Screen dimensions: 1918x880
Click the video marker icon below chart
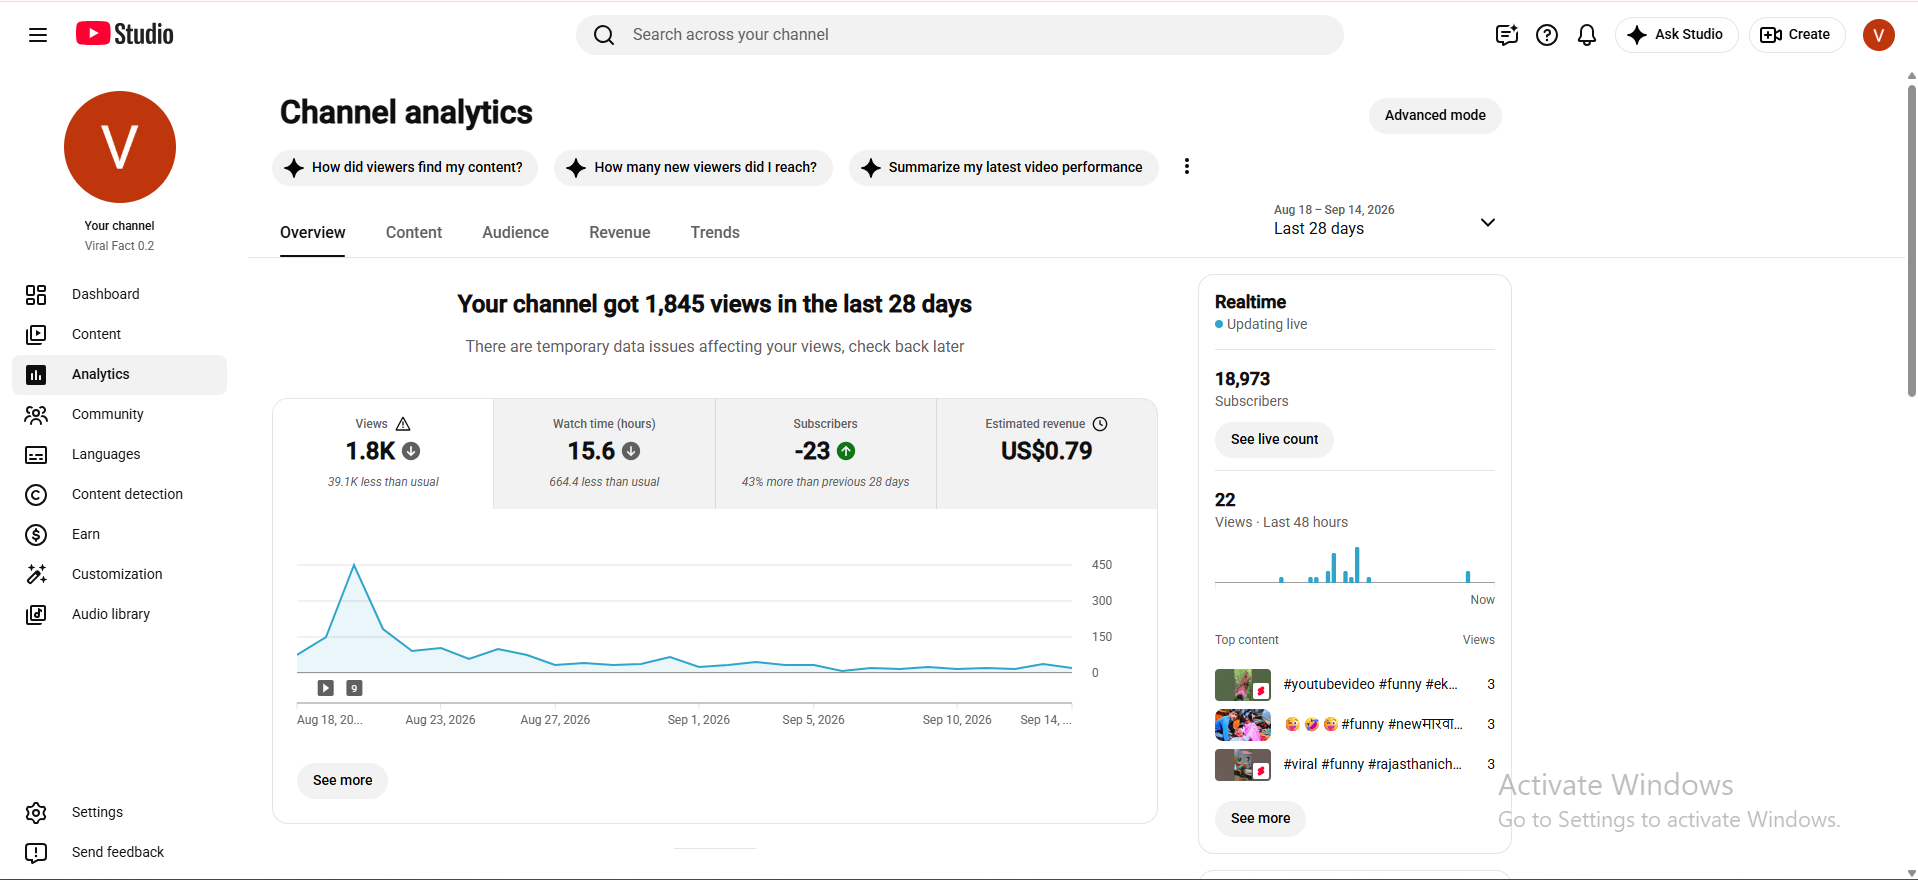point(325,688)
